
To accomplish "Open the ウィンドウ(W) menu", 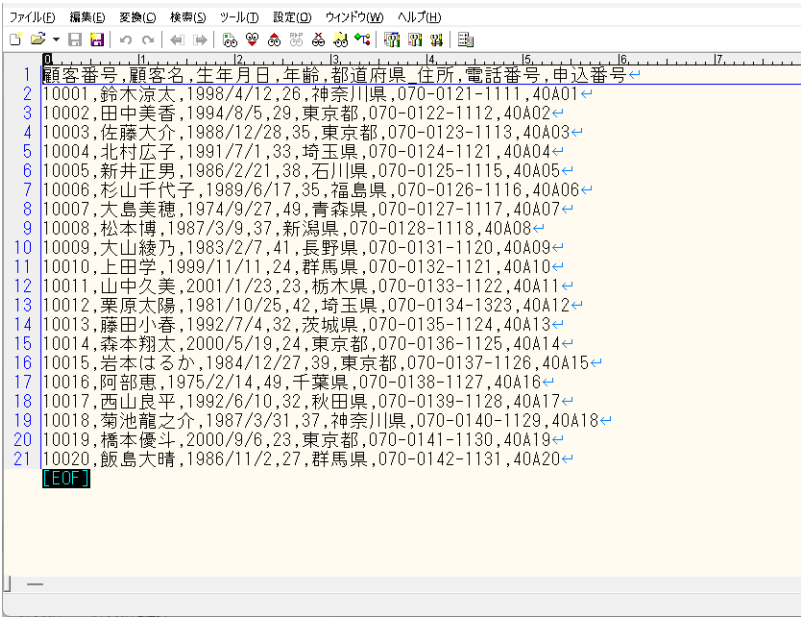I will coord(354,17).
